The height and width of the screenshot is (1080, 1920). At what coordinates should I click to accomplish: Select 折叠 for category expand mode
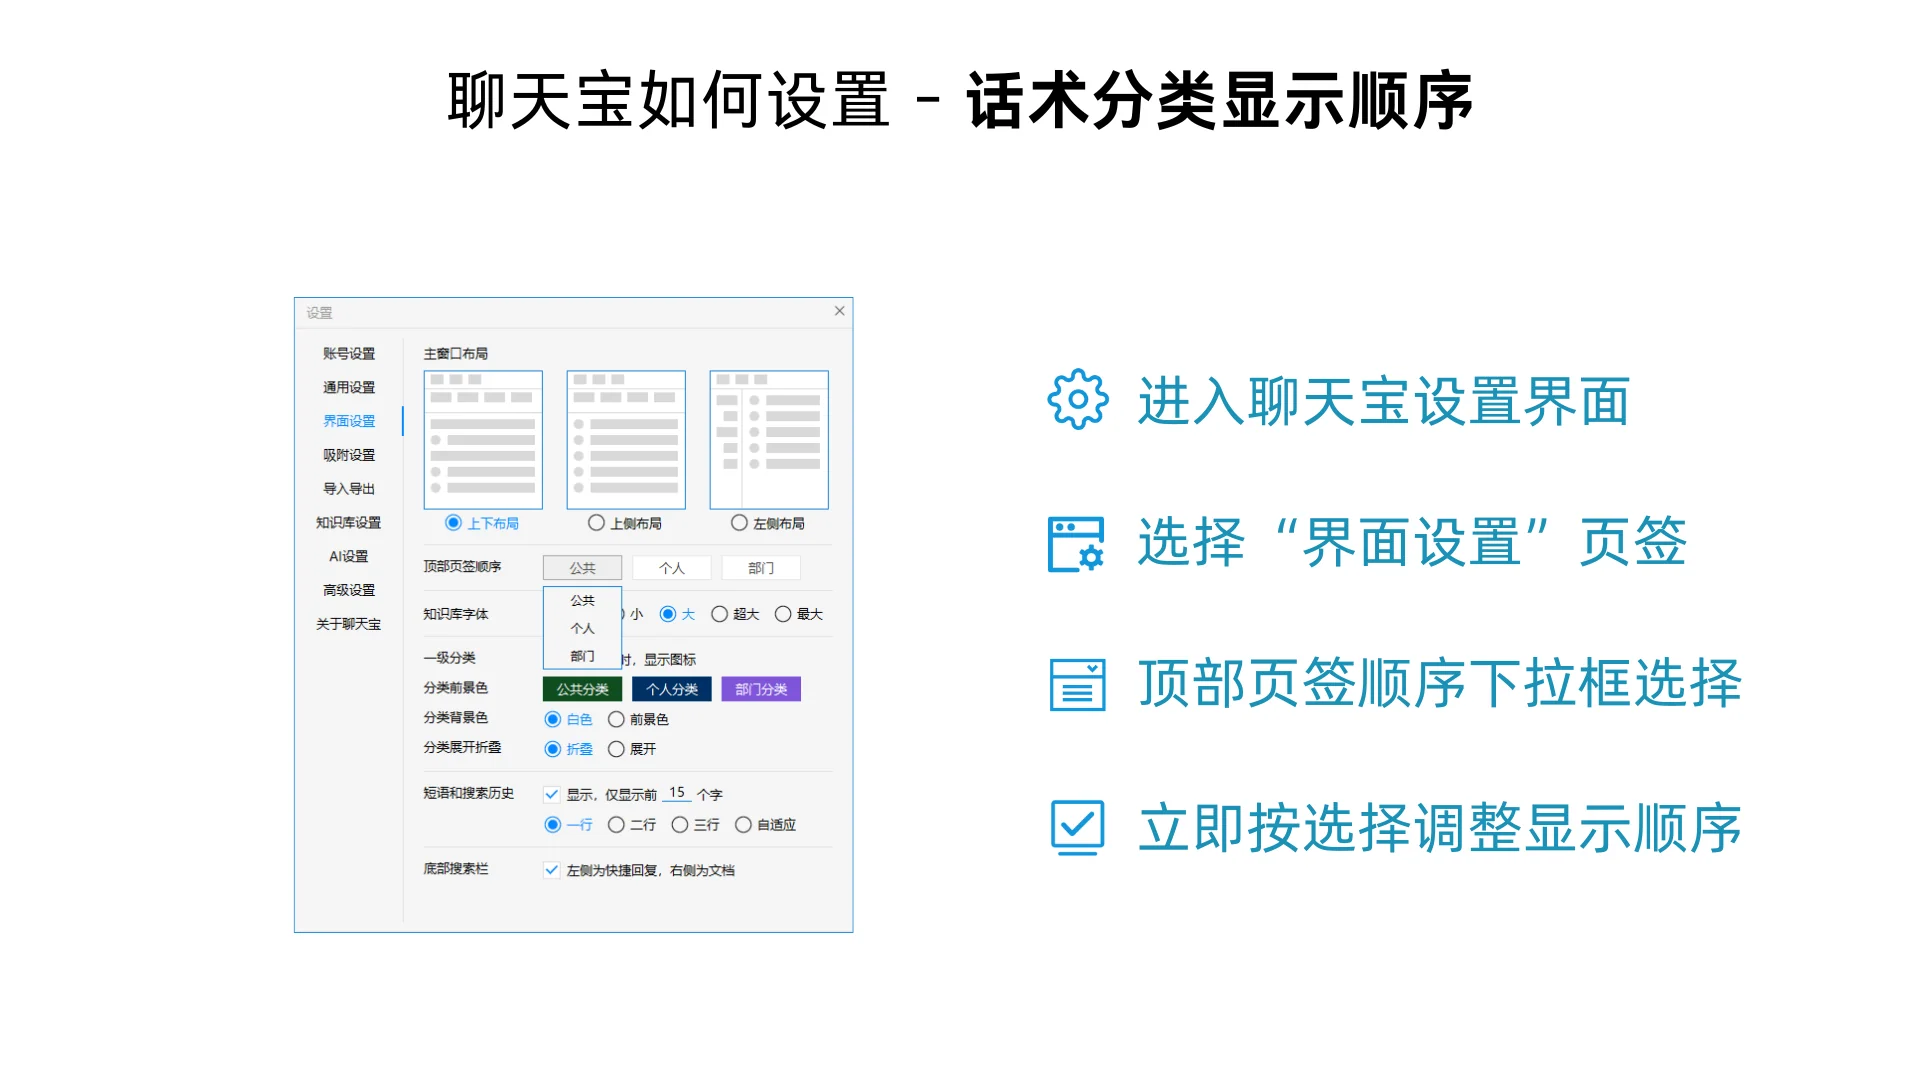(x=552, y=749)
